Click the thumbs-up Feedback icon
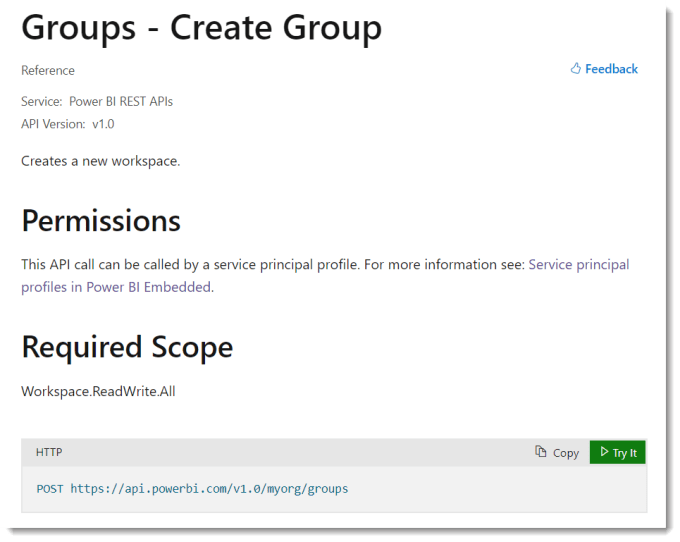 coord(575,69)
